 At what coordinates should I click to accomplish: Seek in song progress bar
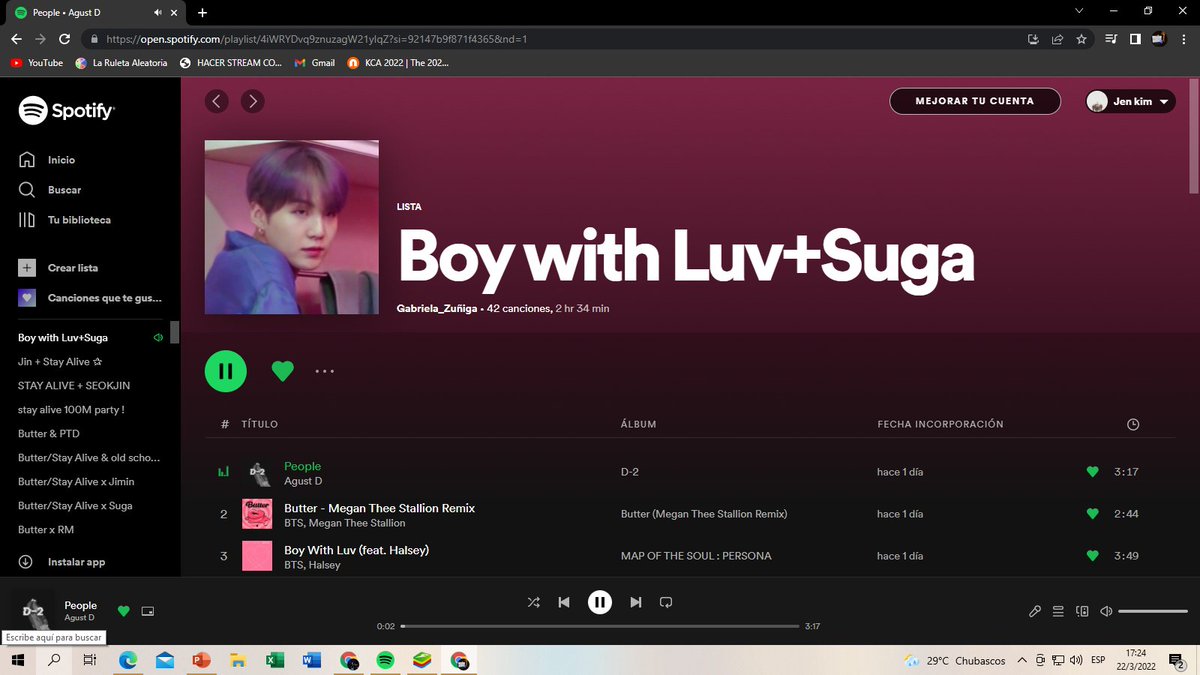pyautogui.click(x=599, y=627)
